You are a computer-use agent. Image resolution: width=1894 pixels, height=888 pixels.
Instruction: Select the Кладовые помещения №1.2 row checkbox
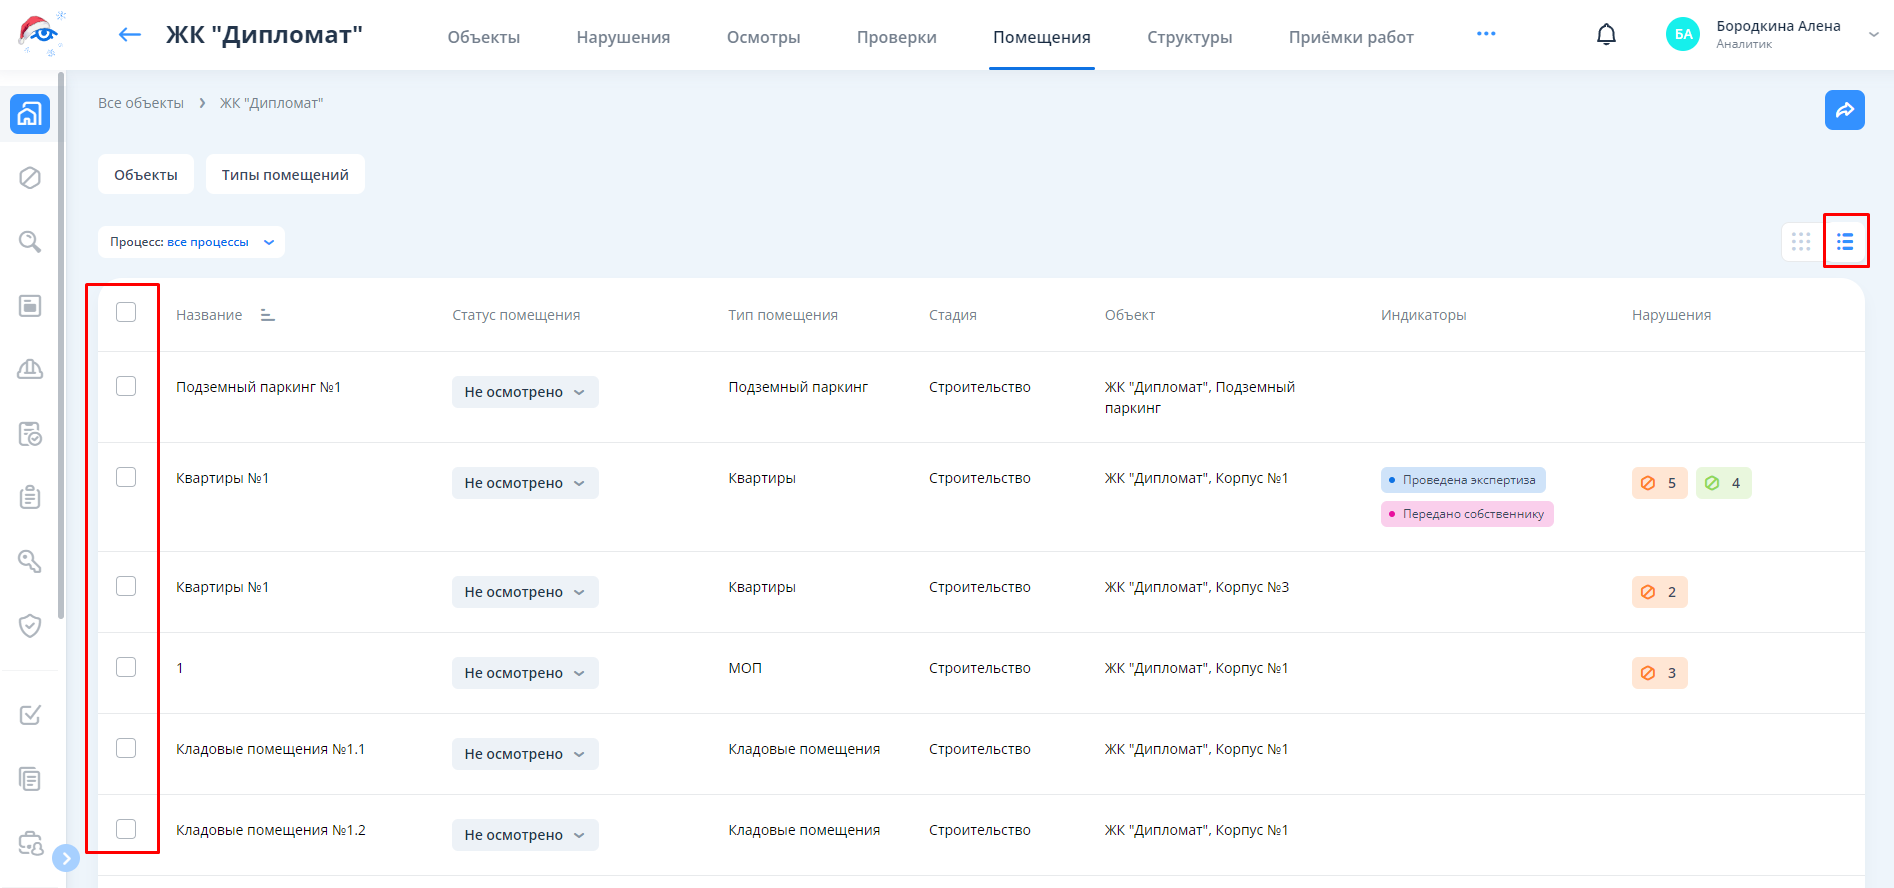point(126,829)
